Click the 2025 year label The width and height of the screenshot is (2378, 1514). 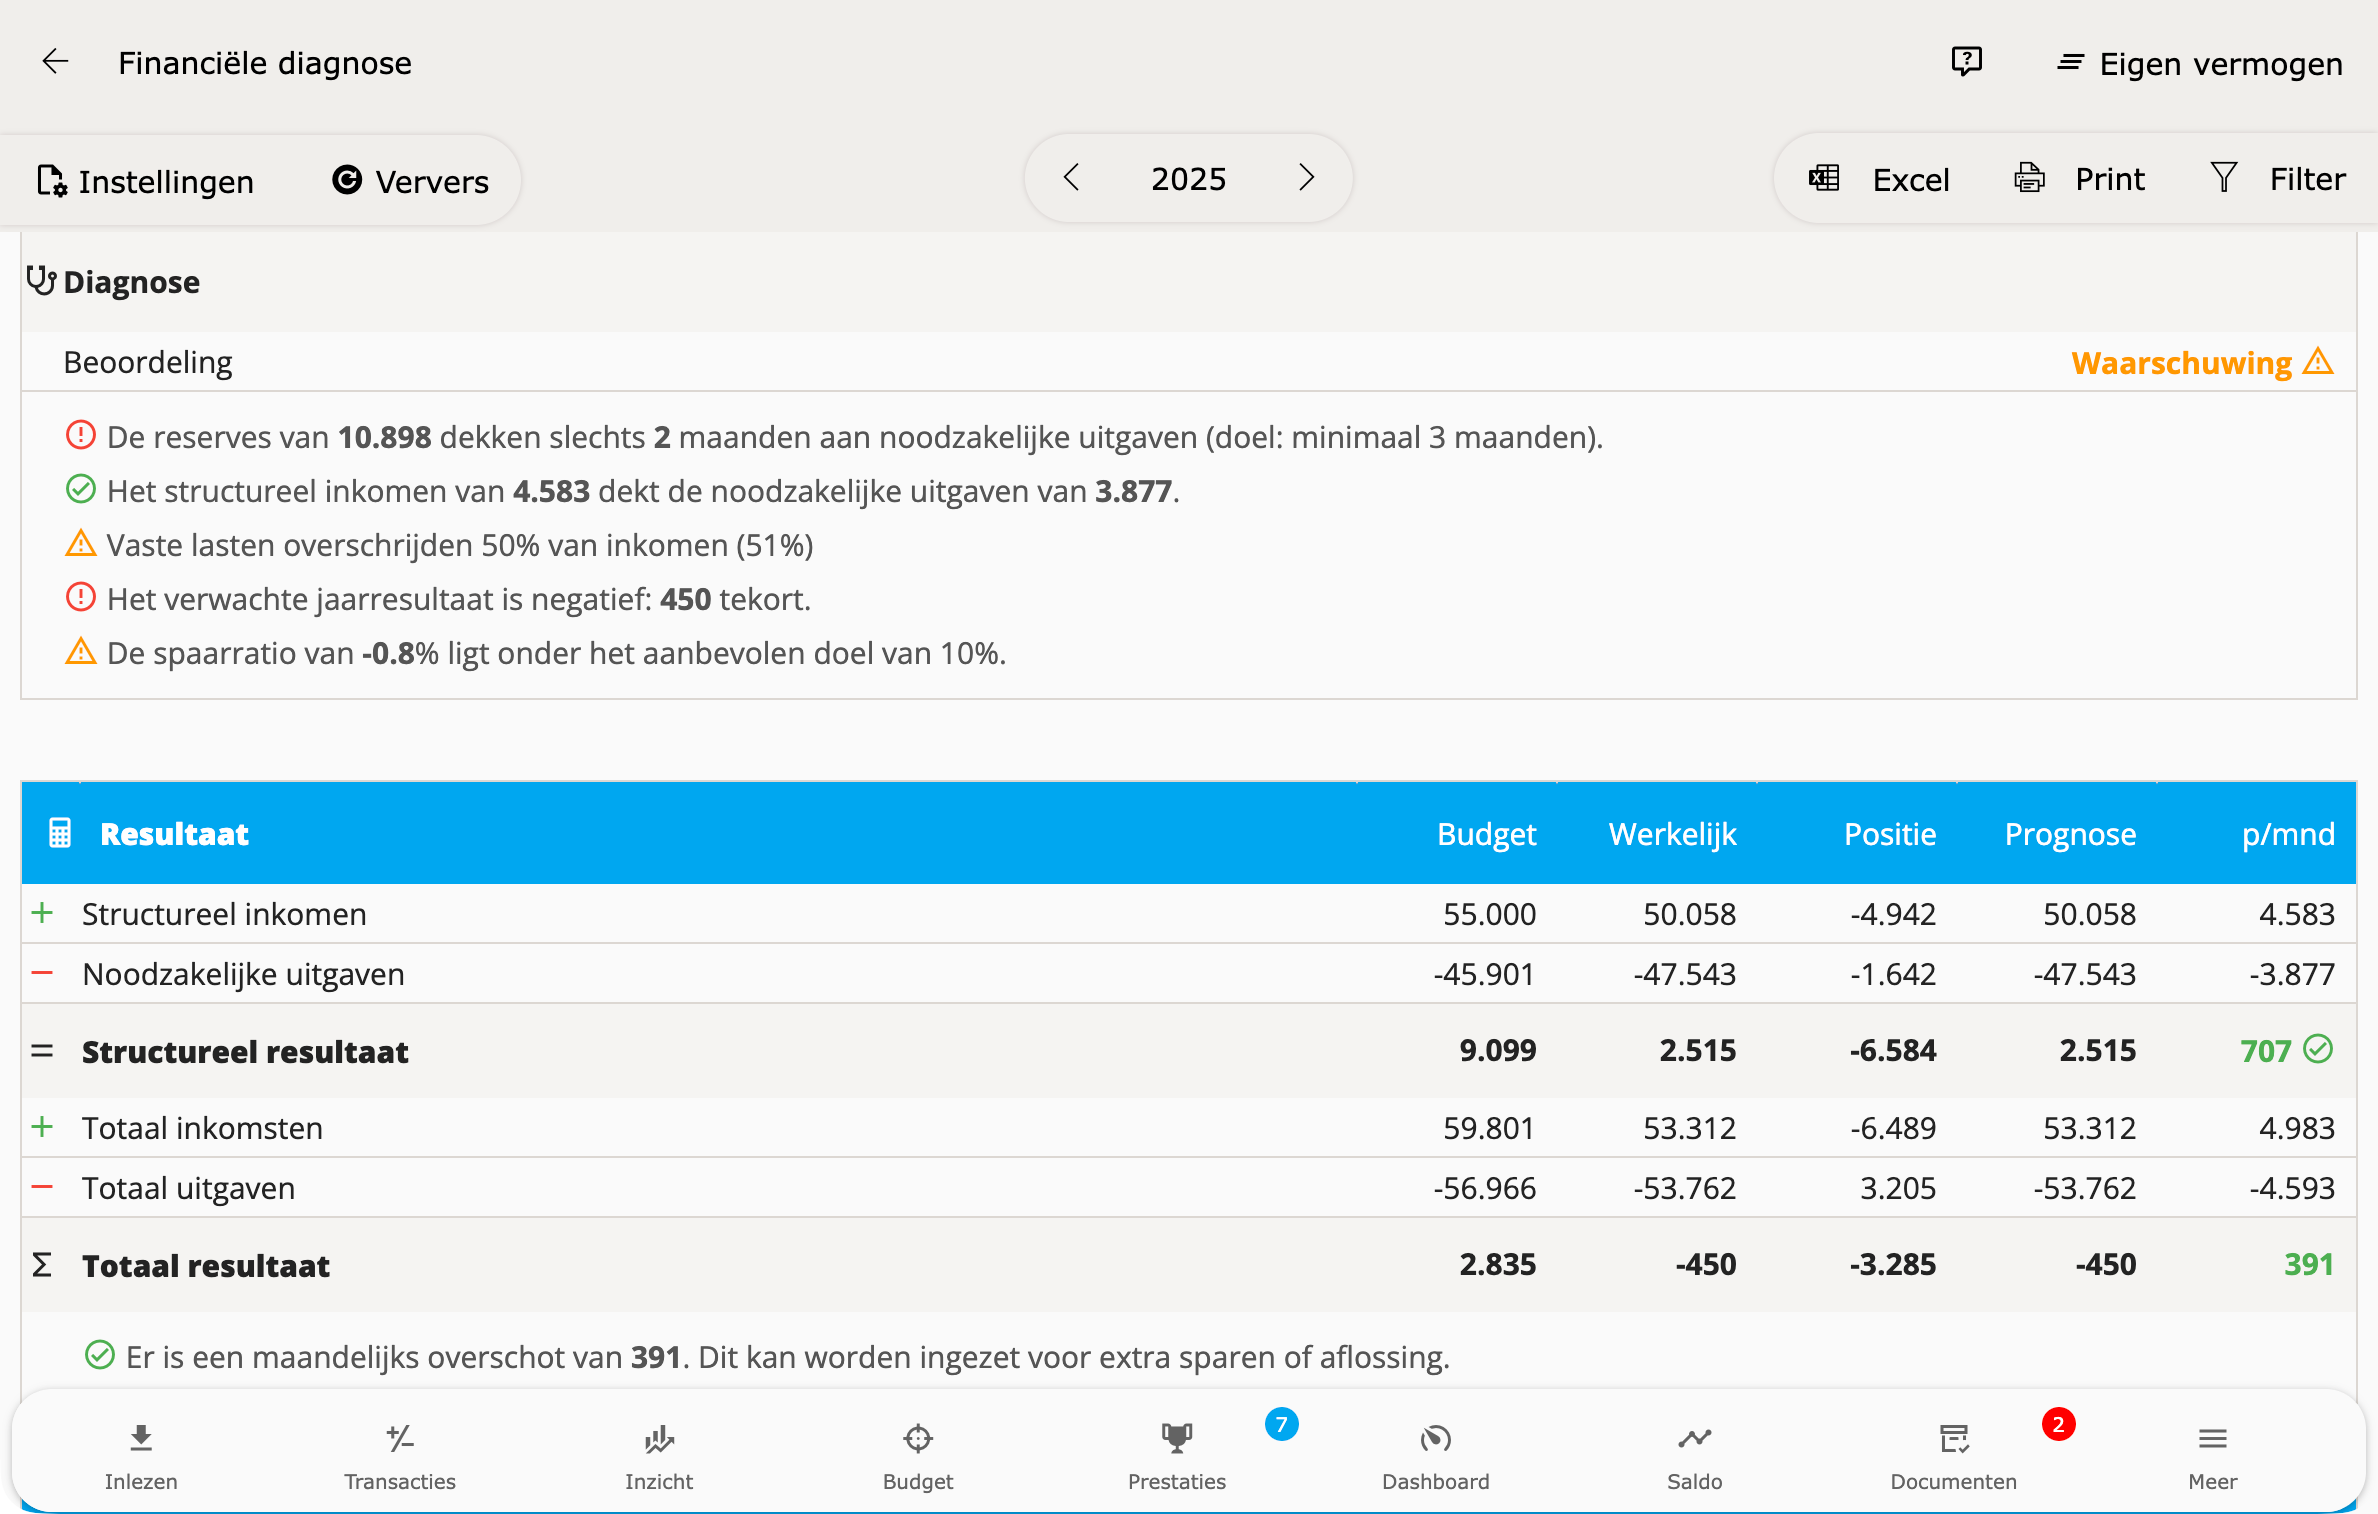tap(1188, 179)
